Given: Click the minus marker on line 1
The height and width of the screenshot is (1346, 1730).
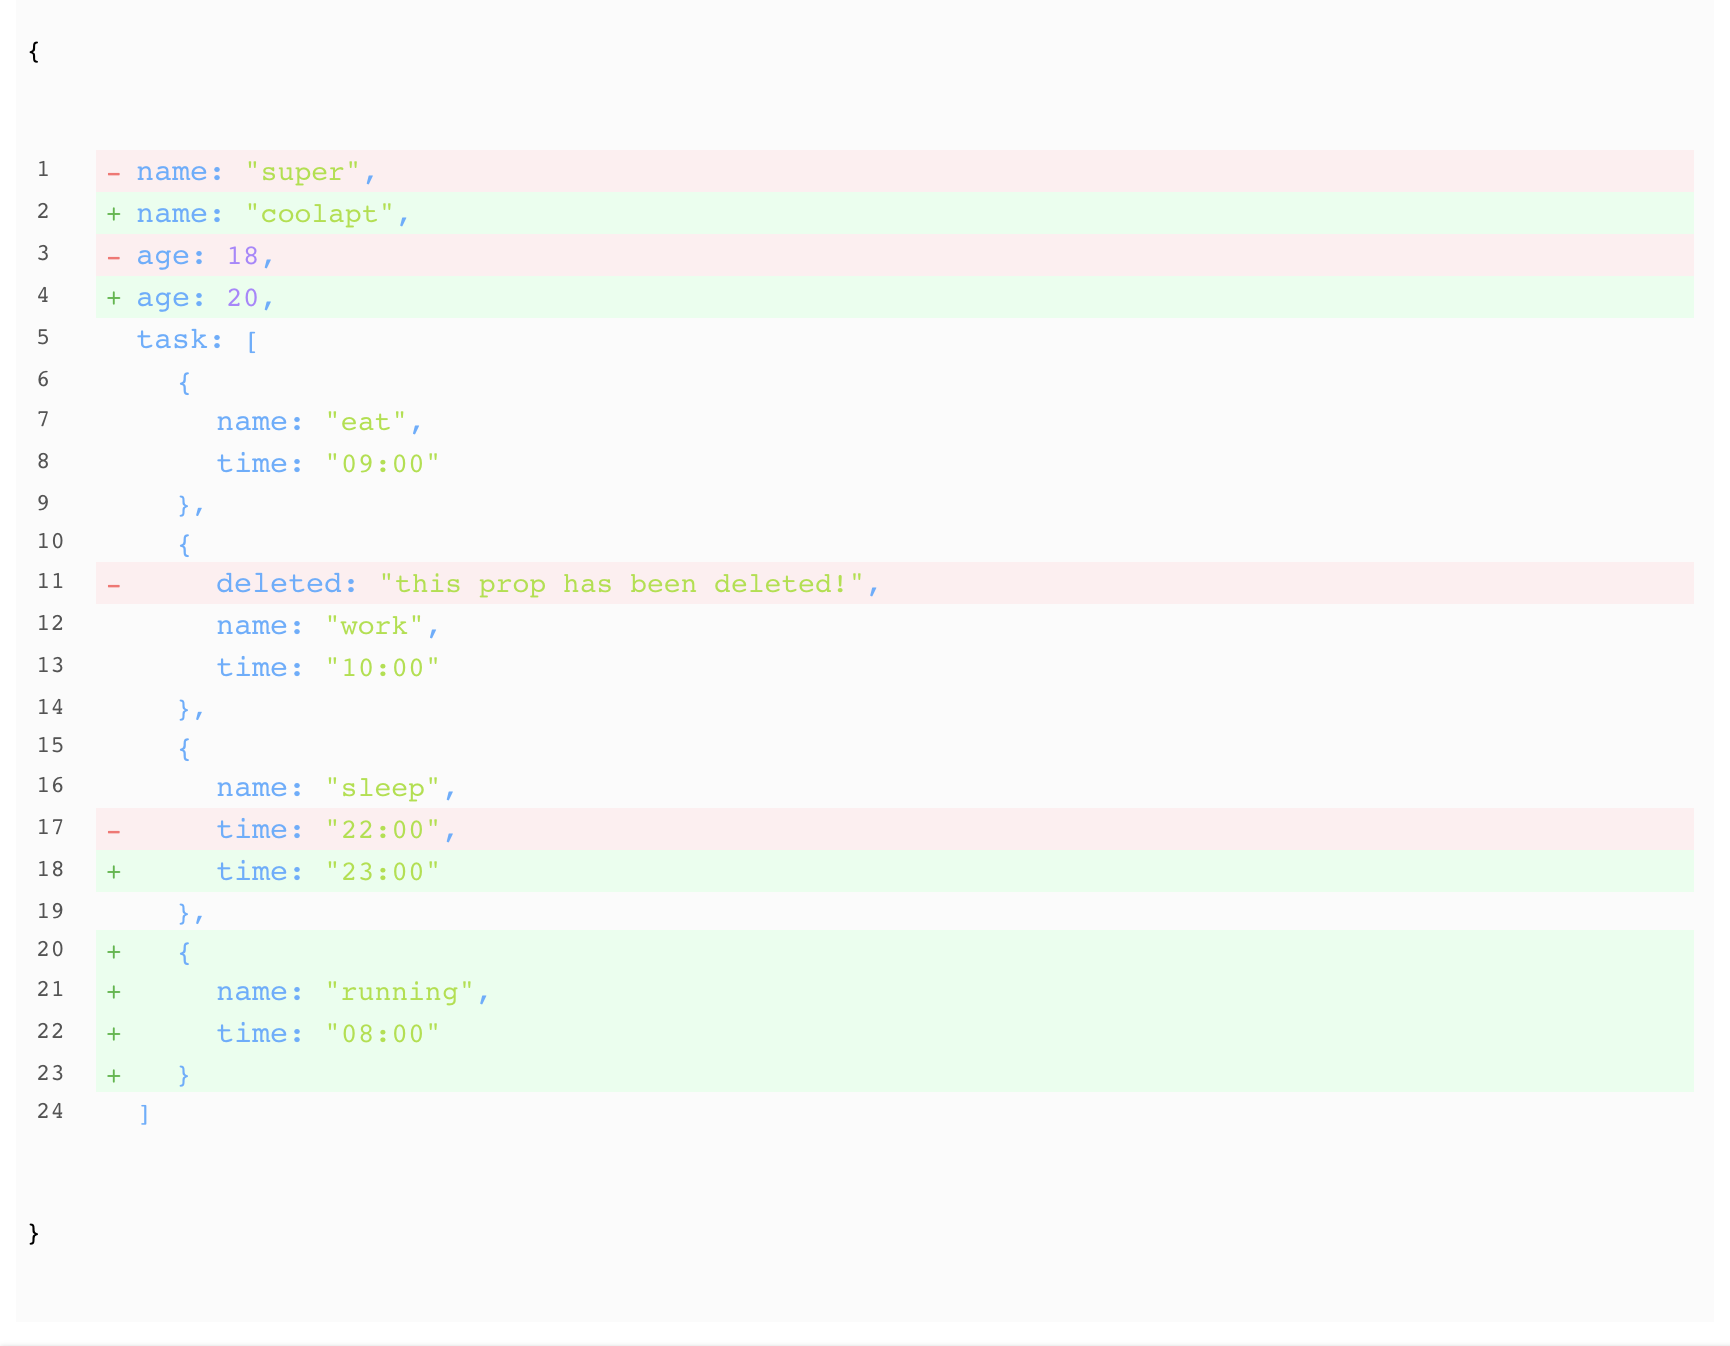Looking at the screenshot, I should click(x=114, y=173).
